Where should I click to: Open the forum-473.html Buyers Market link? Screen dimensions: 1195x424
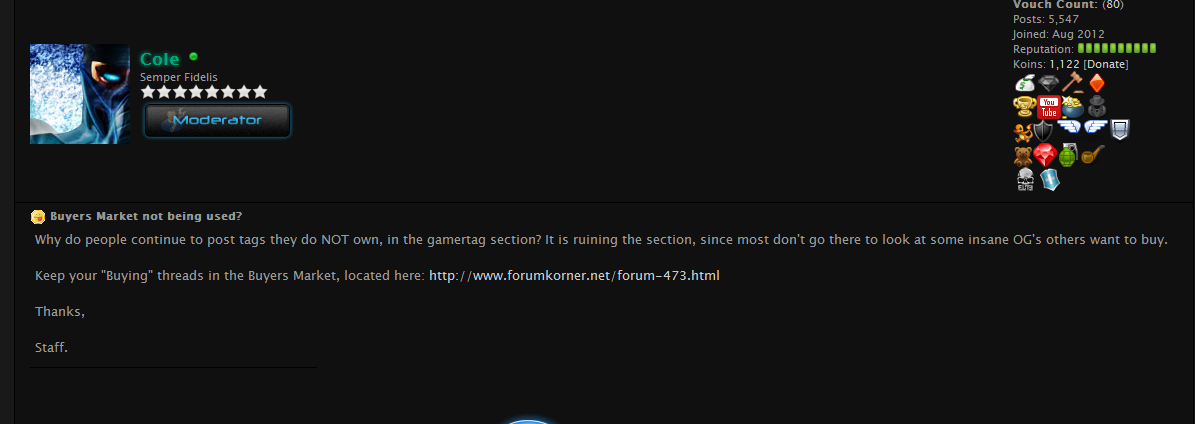click(574, 275)
